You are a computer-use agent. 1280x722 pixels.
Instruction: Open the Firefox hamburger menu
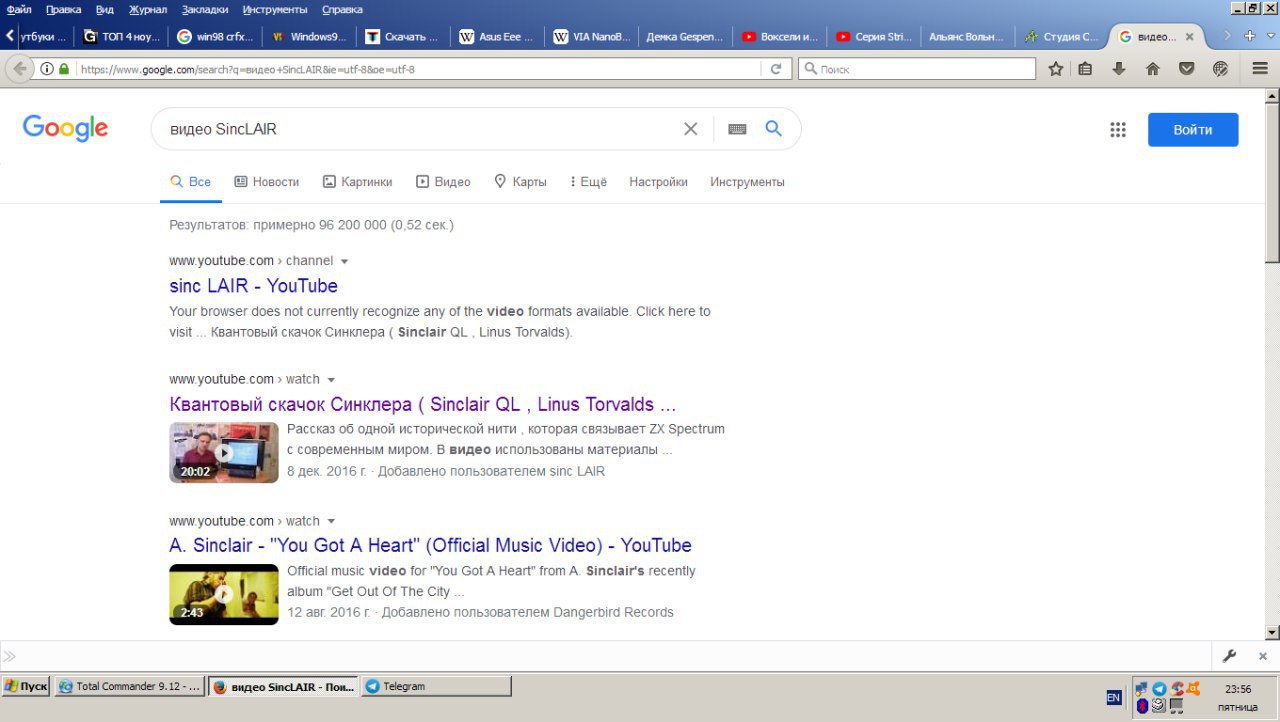click(1260, 69)
